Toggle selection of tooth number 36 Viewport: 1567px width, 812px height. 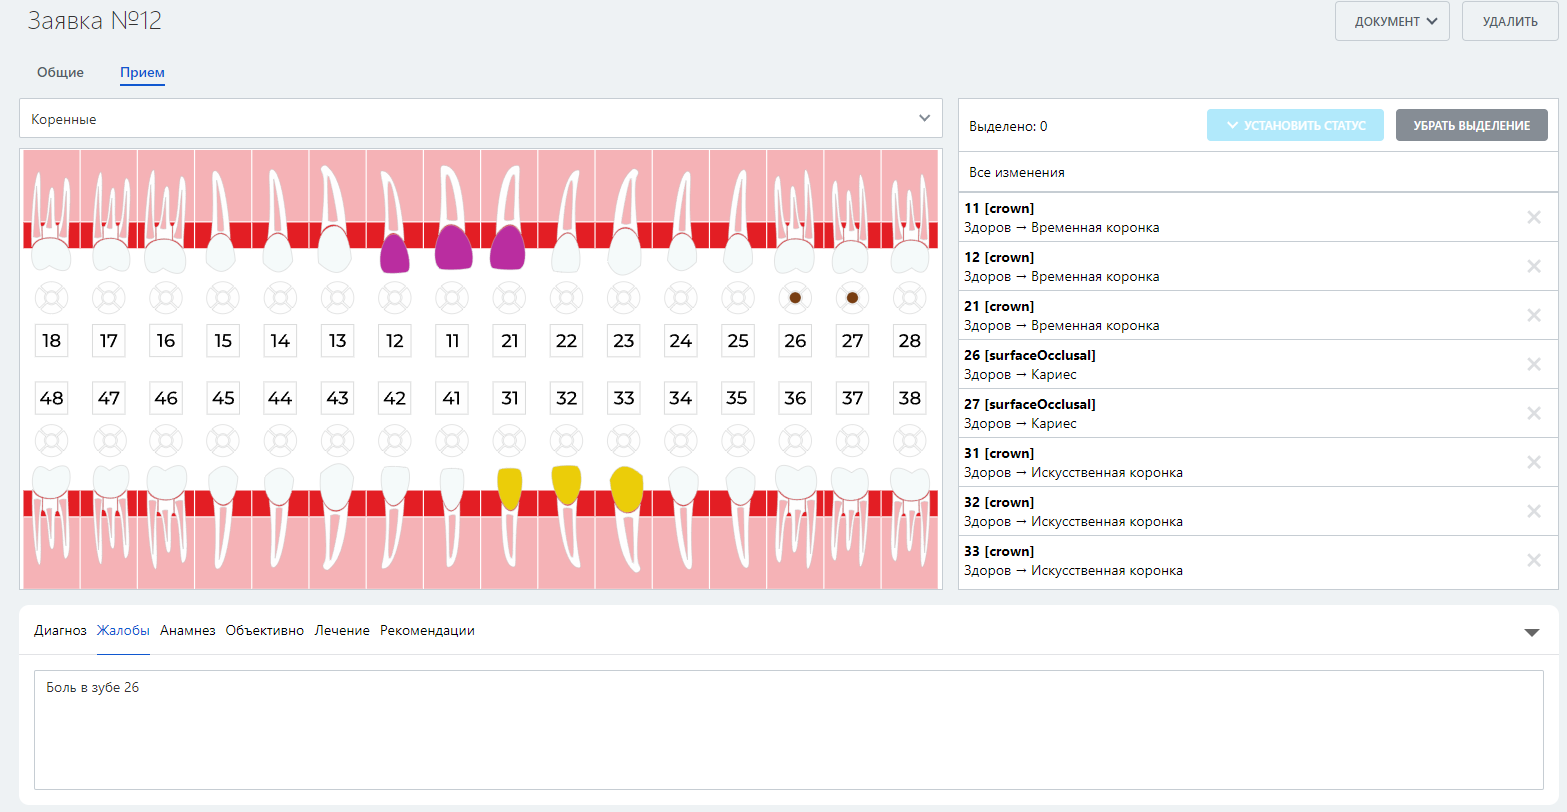tap(795, 398)
